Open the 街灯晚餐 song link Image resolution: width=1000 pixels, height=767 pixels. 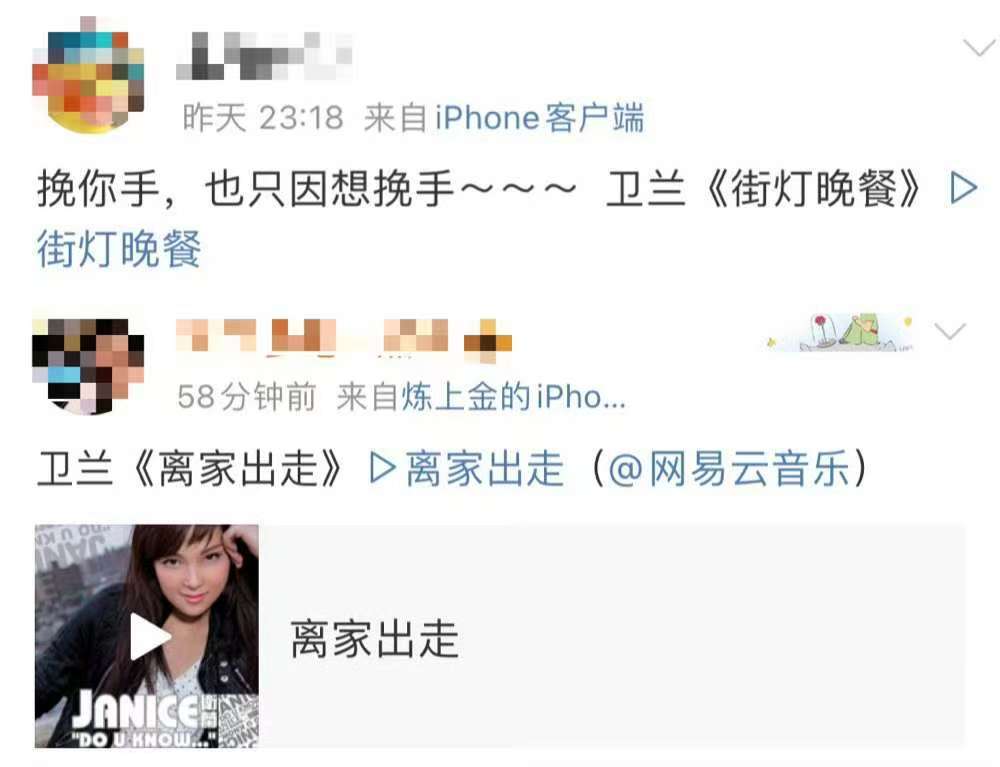(119, 249)
